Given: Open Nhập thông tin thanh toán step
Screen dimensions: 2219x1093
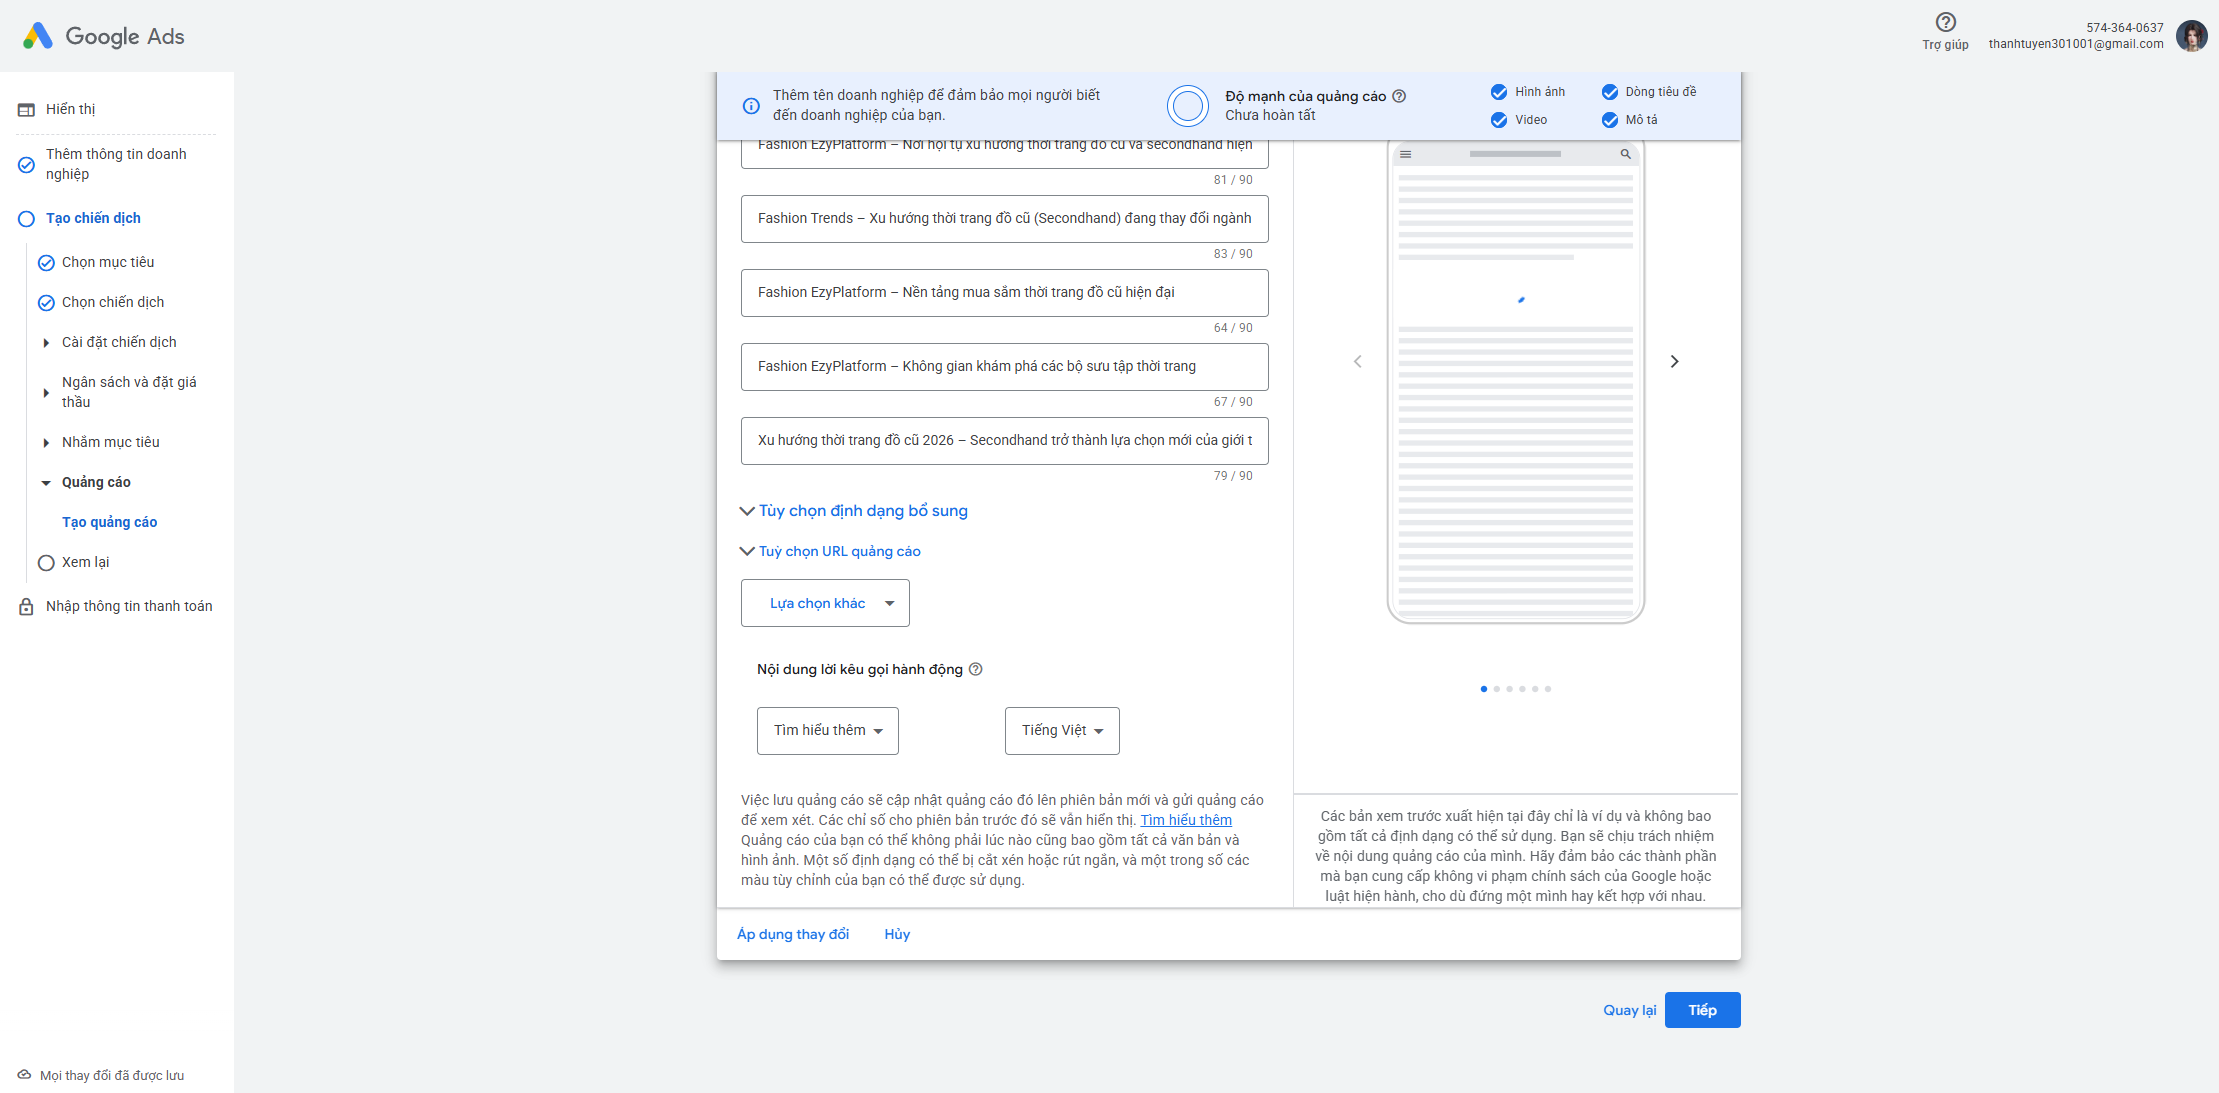Looking at the screenshot, I should 129,606.
